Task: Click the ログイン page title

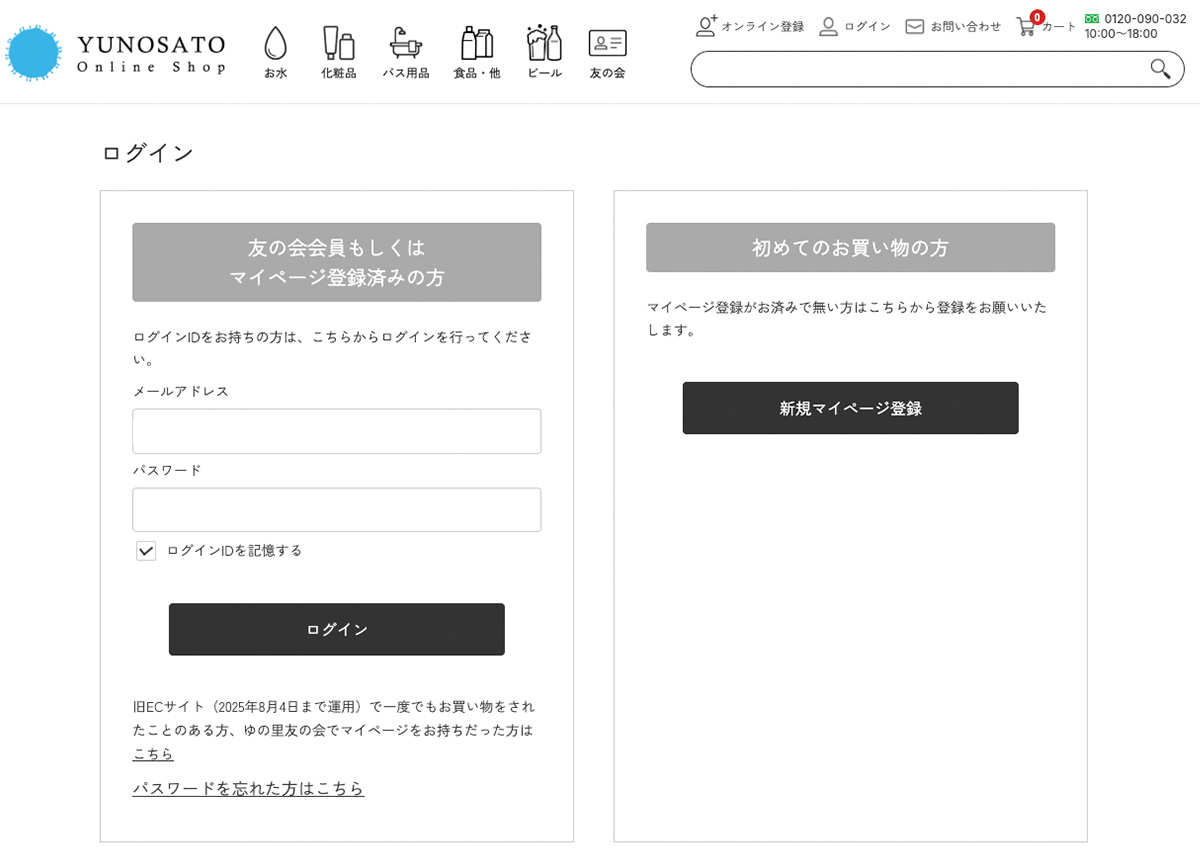Action: click(x=148, y=153)
